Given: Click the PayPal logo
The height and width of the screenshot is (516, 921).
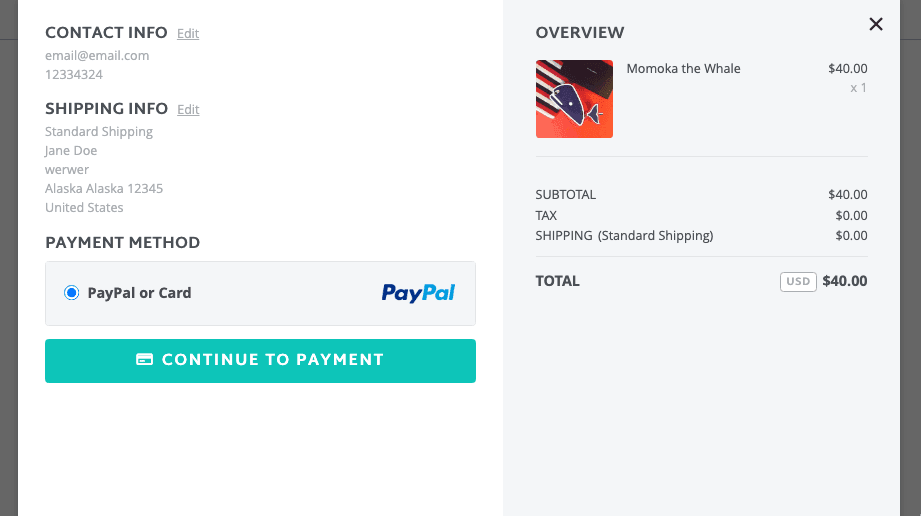Looking at the screenshot, I should [418, 293].
